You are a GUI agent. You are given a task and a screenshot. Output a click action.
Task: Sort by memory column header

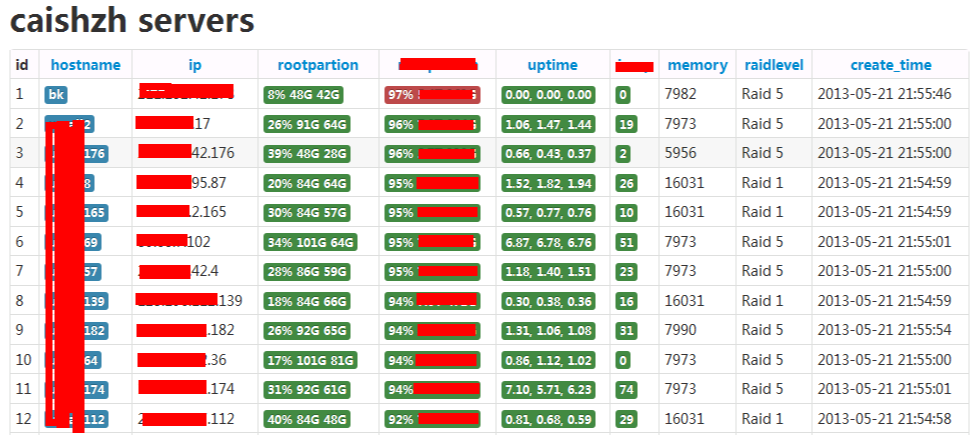pyautogui.click(x=698, y=65)
